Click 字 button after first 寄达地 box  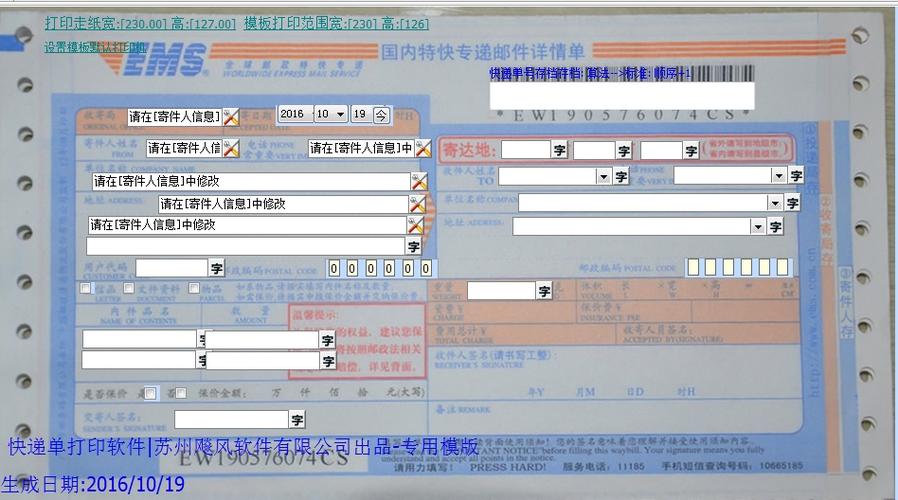click(x=560, y=150)
